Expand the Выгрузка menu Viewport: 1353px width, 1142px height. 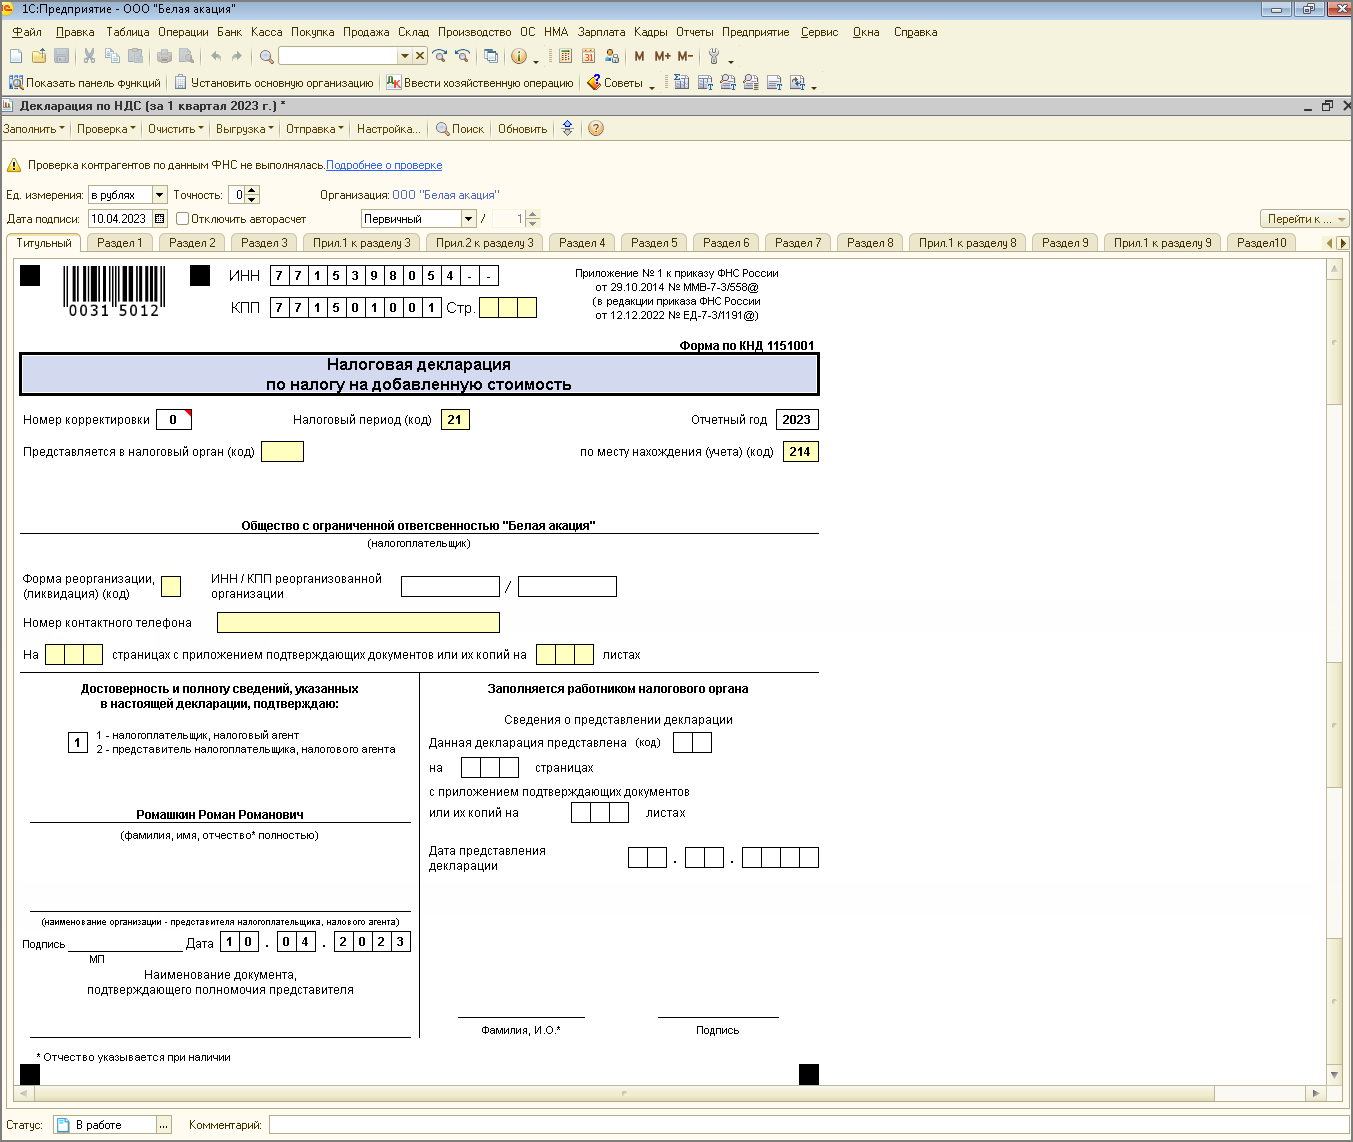pos(244,129)
